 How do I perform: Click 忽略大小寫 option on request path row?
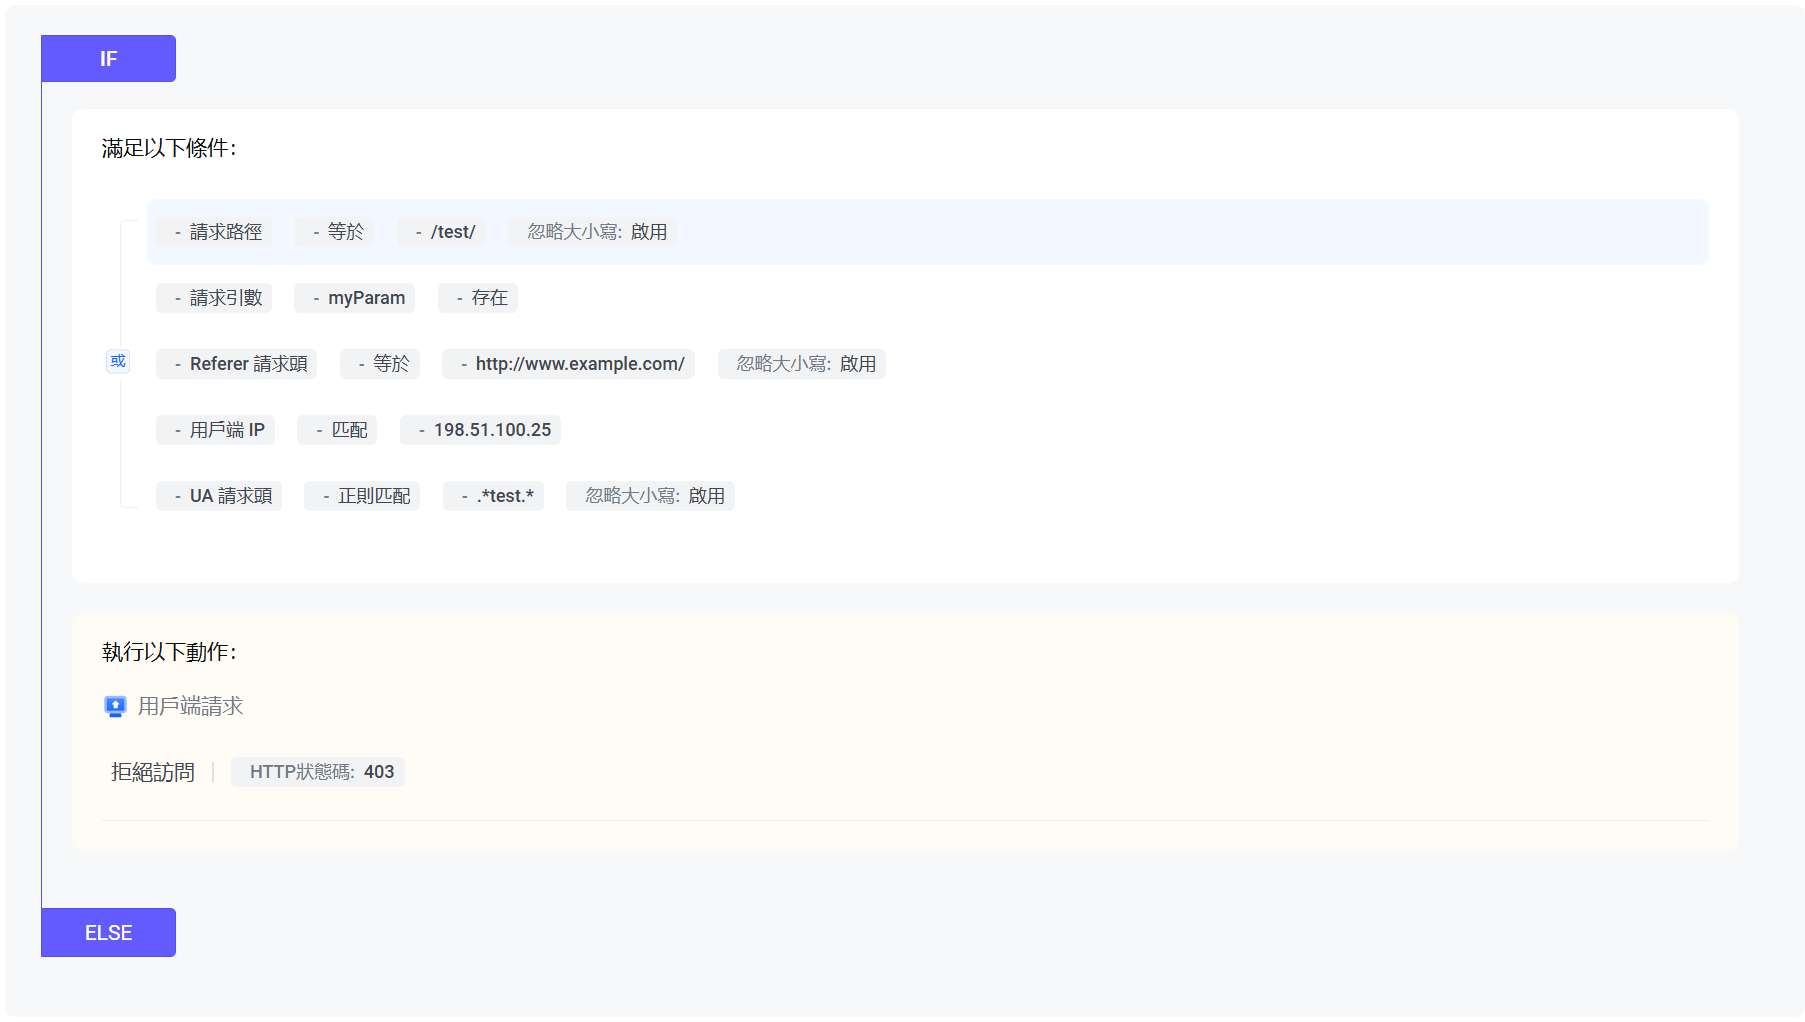[x=593, y=232]
